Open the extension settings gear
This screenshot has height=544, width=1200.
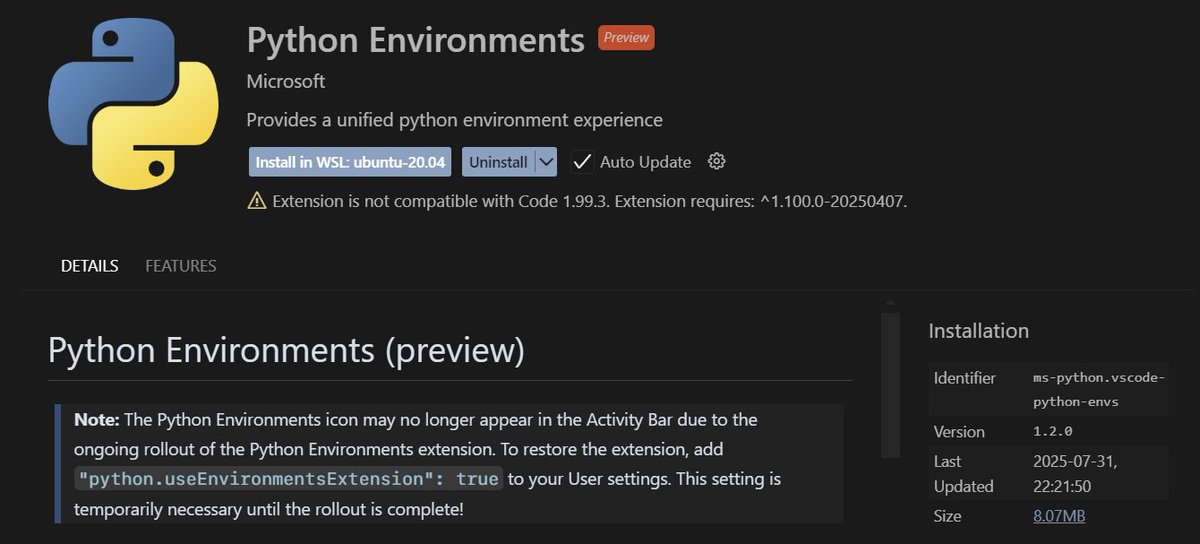pyautogui.click(x=716, y=161)
